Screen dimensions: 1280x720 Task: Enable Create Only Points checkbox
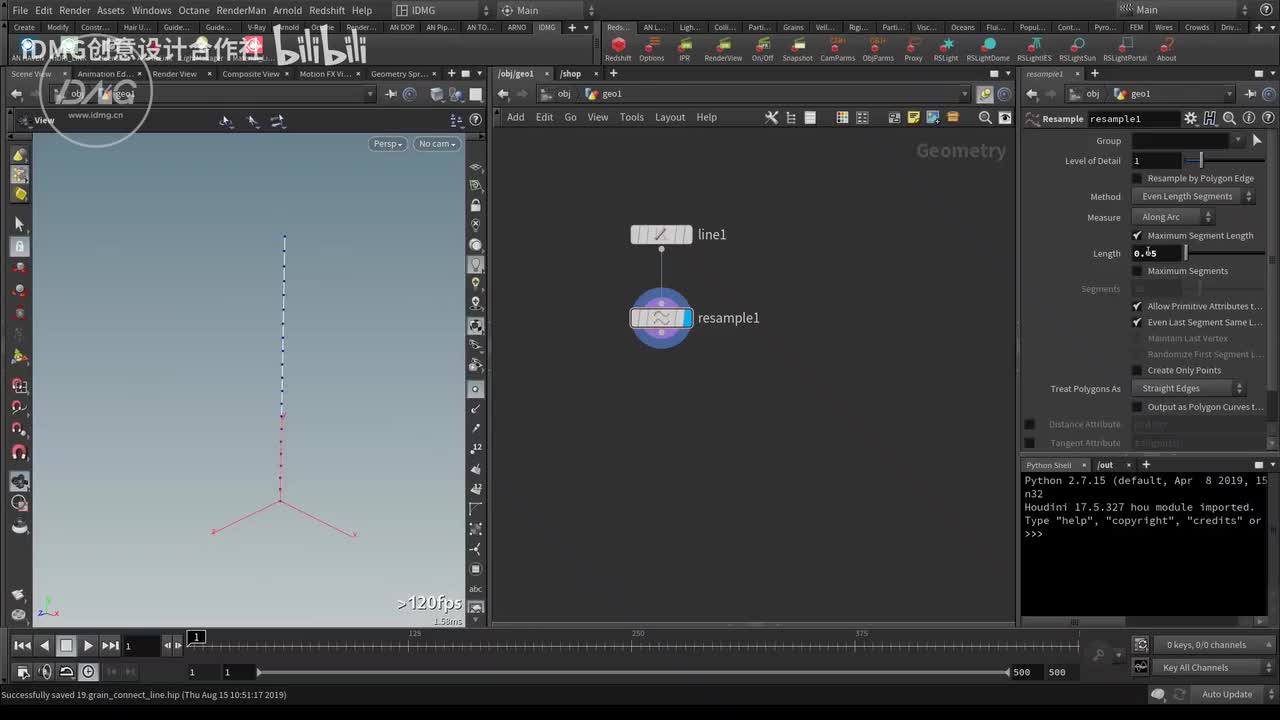pos(1137,371)
